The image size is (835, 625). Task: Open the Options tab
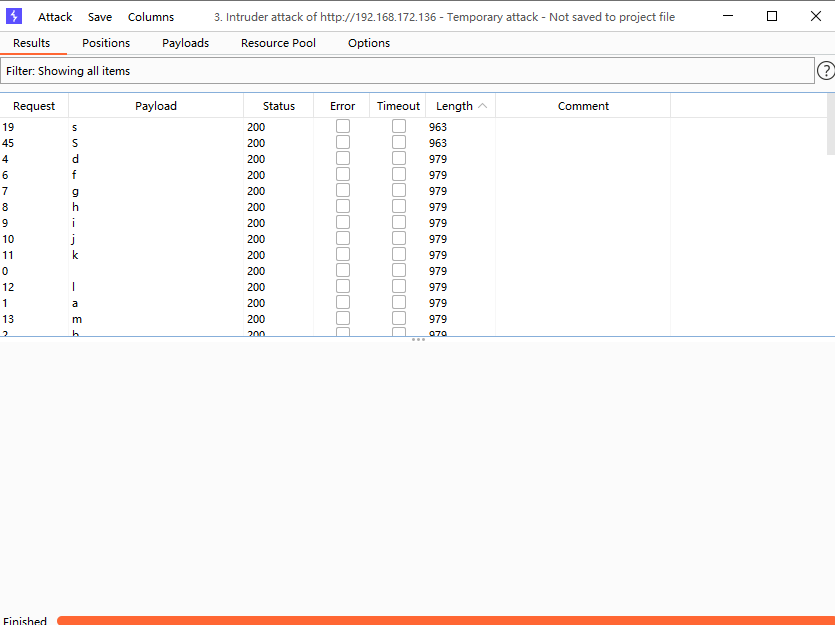[x=369, y=43]
